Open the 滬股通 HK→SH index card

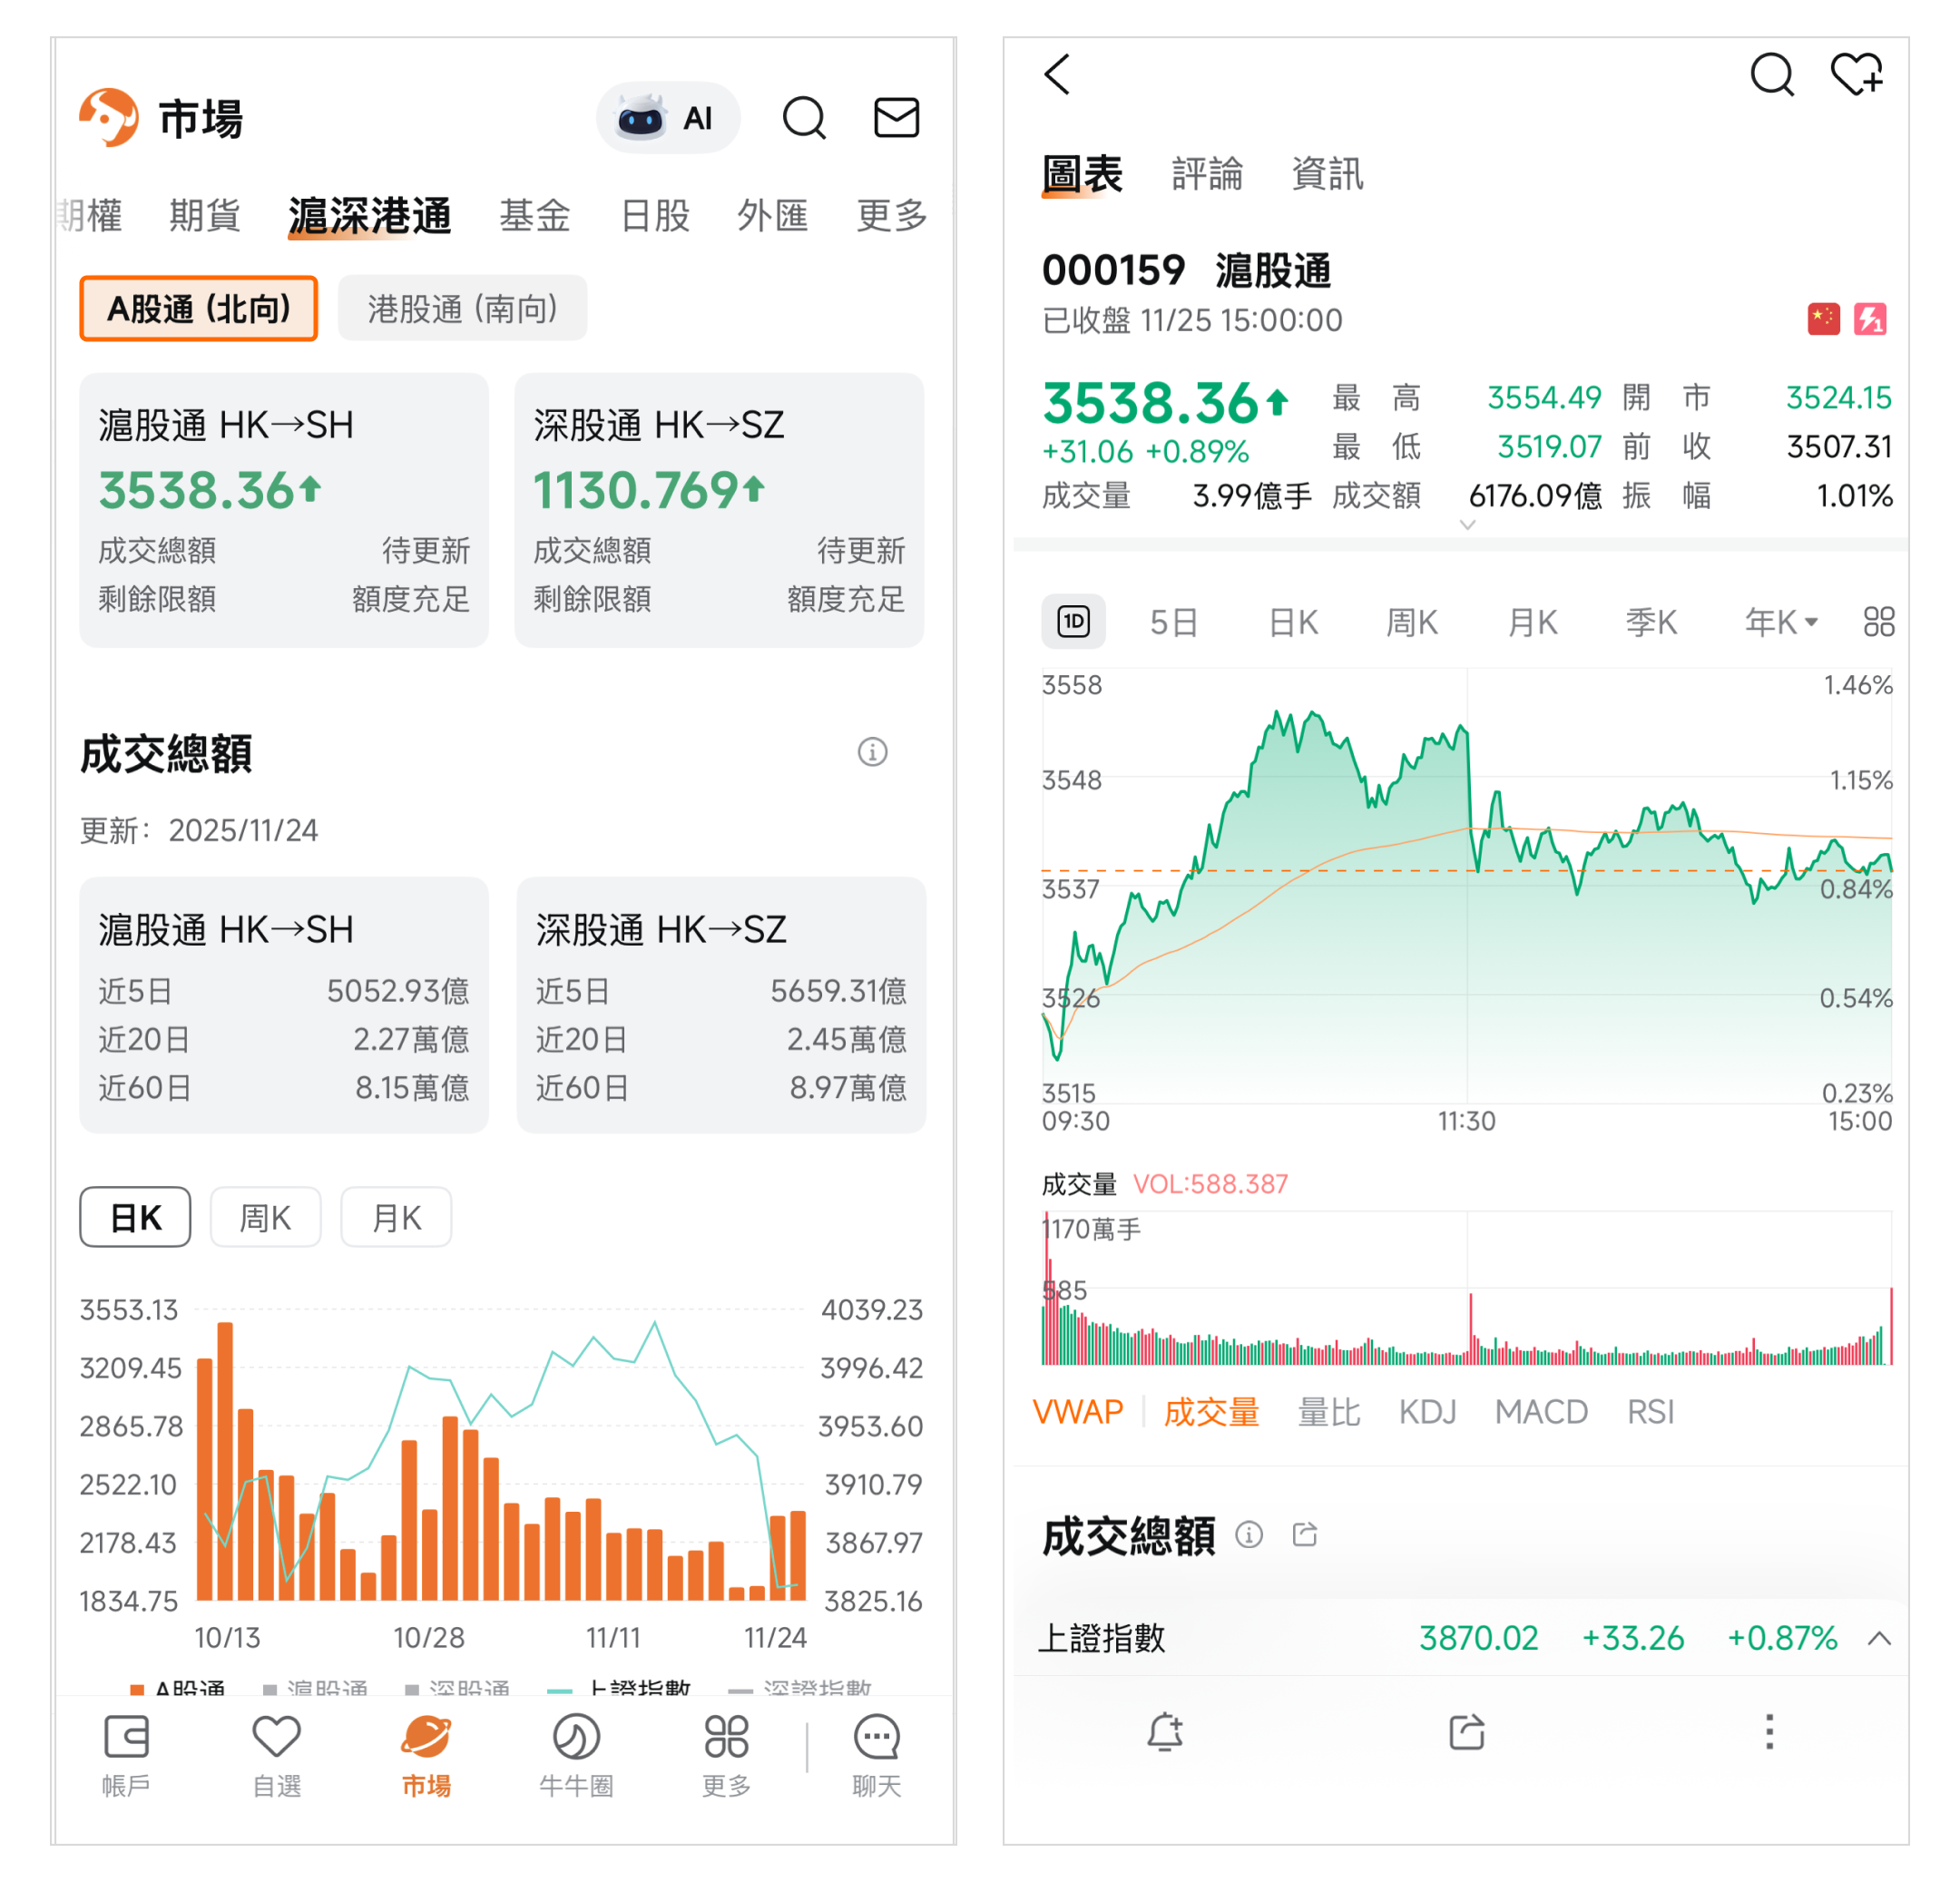pos(284,510)
